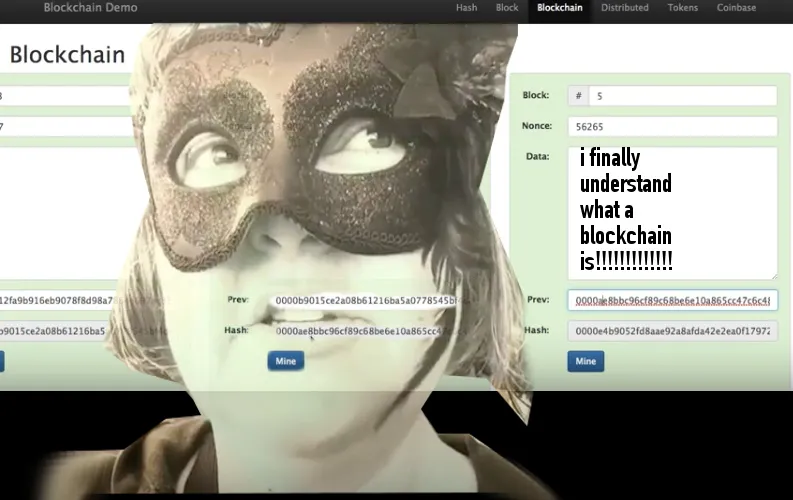This screenshot has height=500, width=793.
Task: Click the Nonce field showing 56265
Action: point(672,126)
